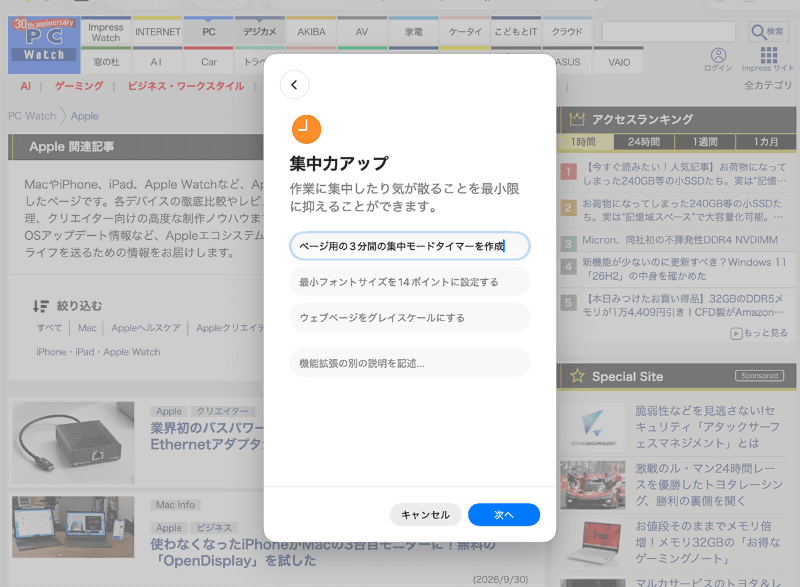Click the PC Watch 30th anniversary logo
Image resolution: width=800 pixels, height=587 pixels.
pyautogui.click(x=44, y=45)
